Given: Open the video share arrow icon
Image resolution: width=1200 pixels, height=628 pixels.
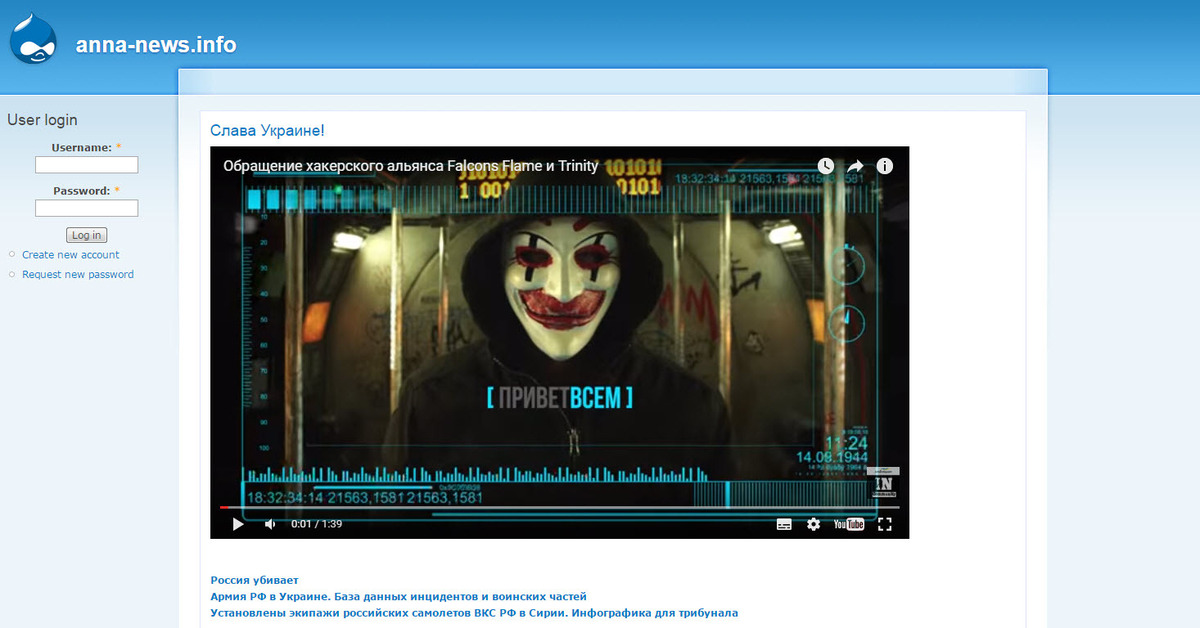Looking at the screenshot, I should pyautogui.click(x=856, y=166).
